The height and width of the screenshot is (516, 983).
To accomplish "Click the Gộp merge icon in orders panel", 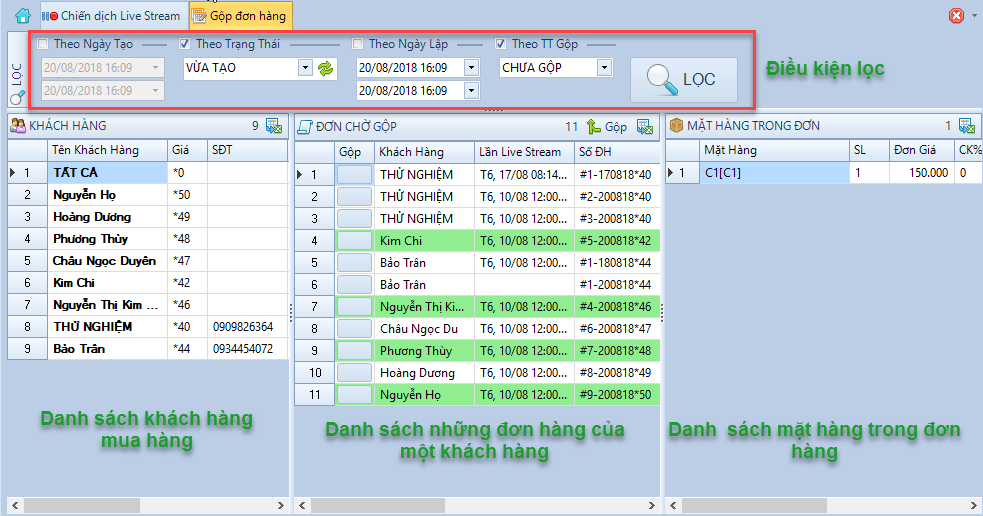I will [607, 126].
